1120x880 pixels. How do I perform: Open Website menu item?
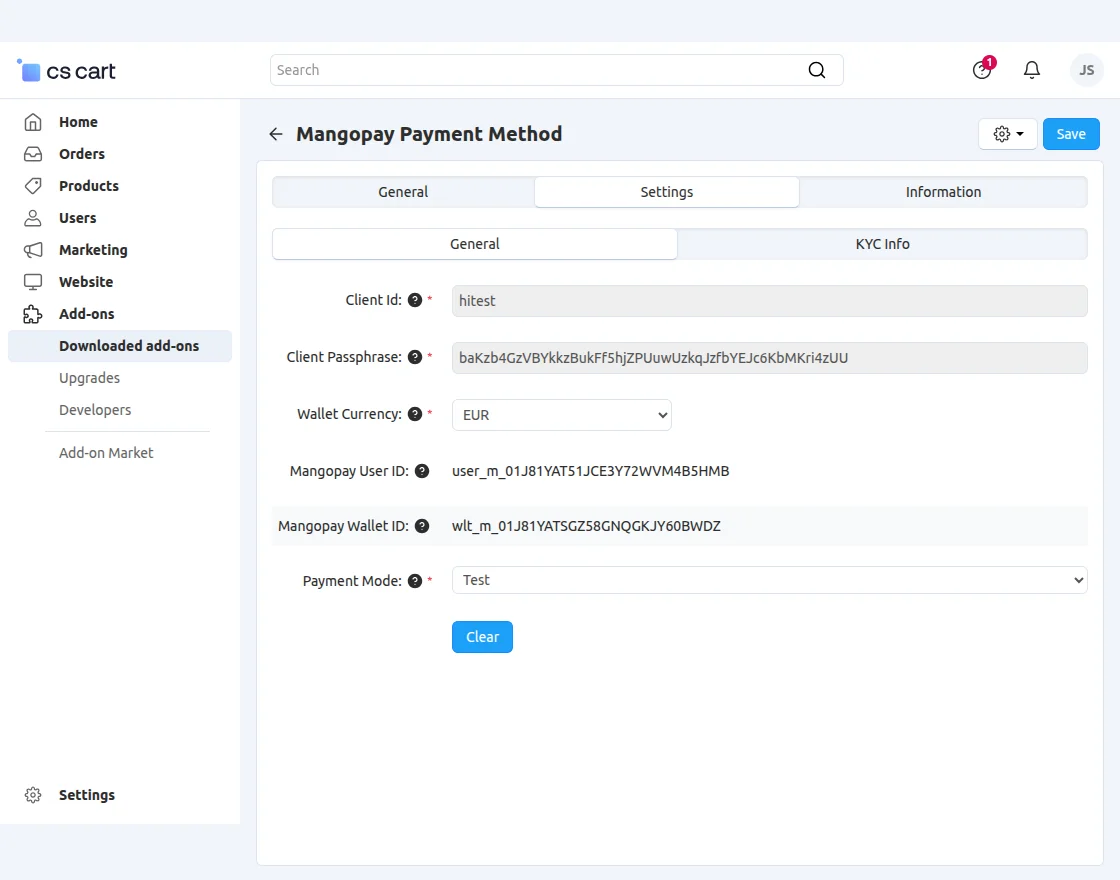point(86,282)
